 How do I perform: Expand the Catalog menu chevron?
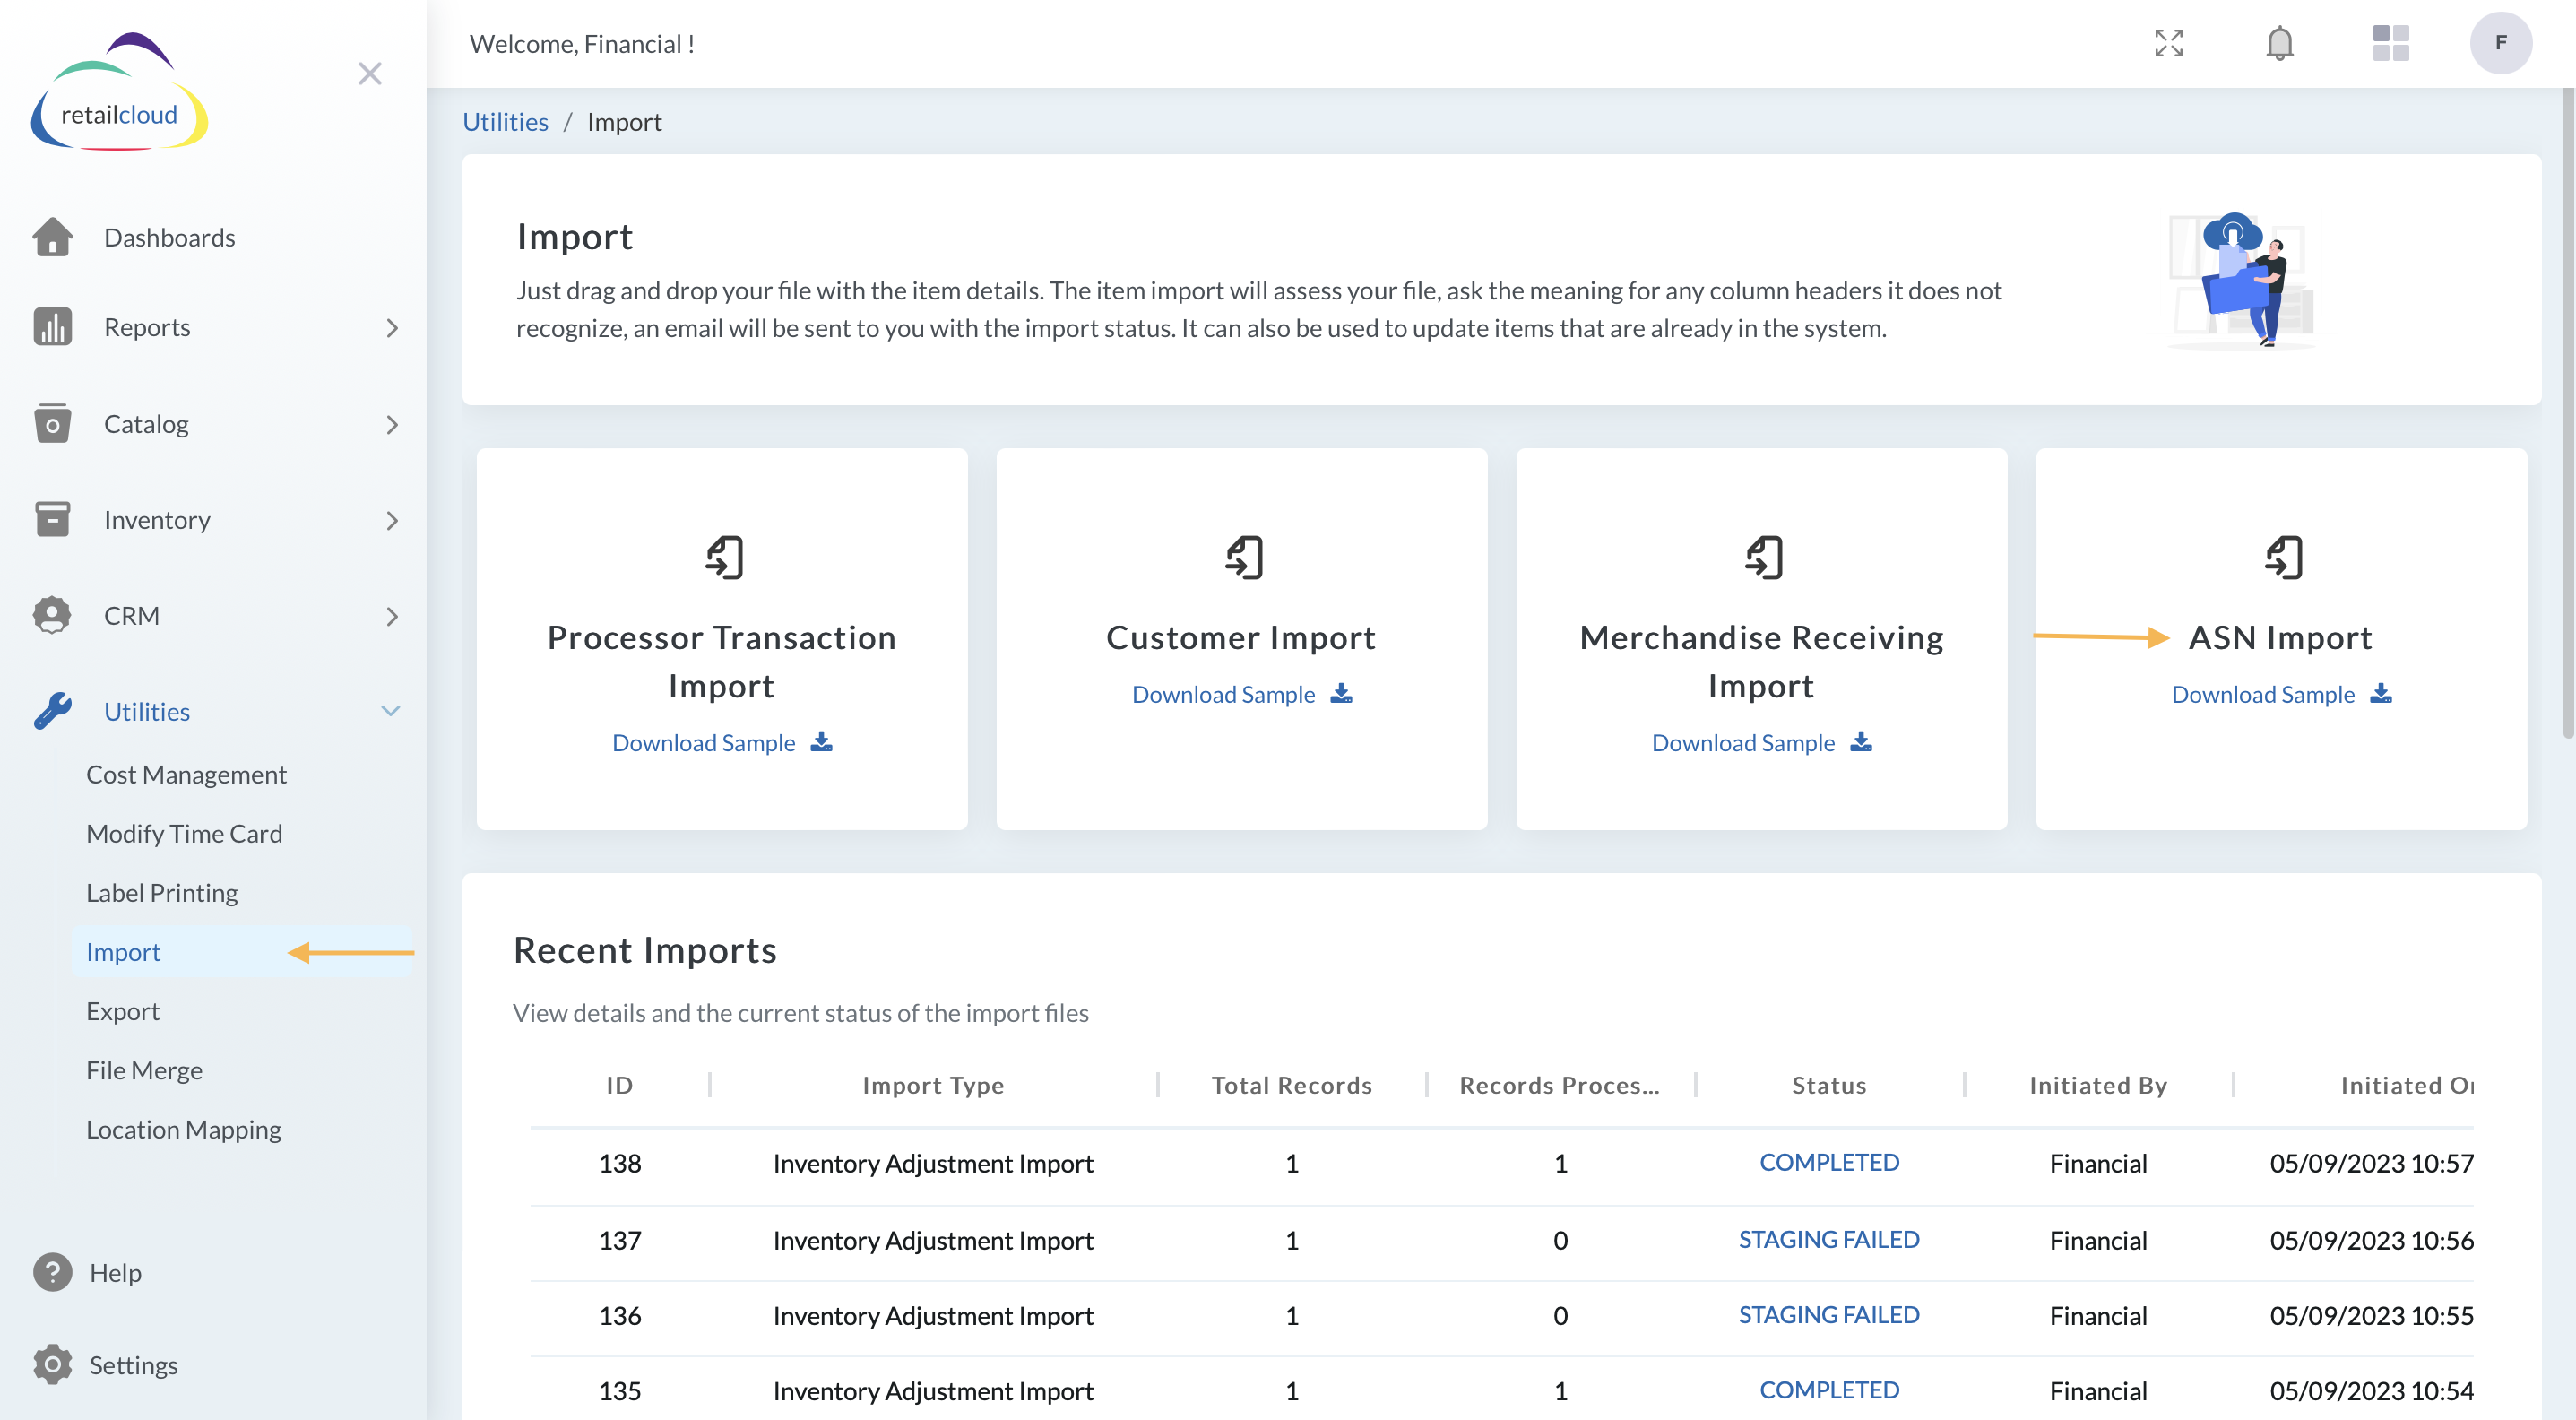(392, 424)
